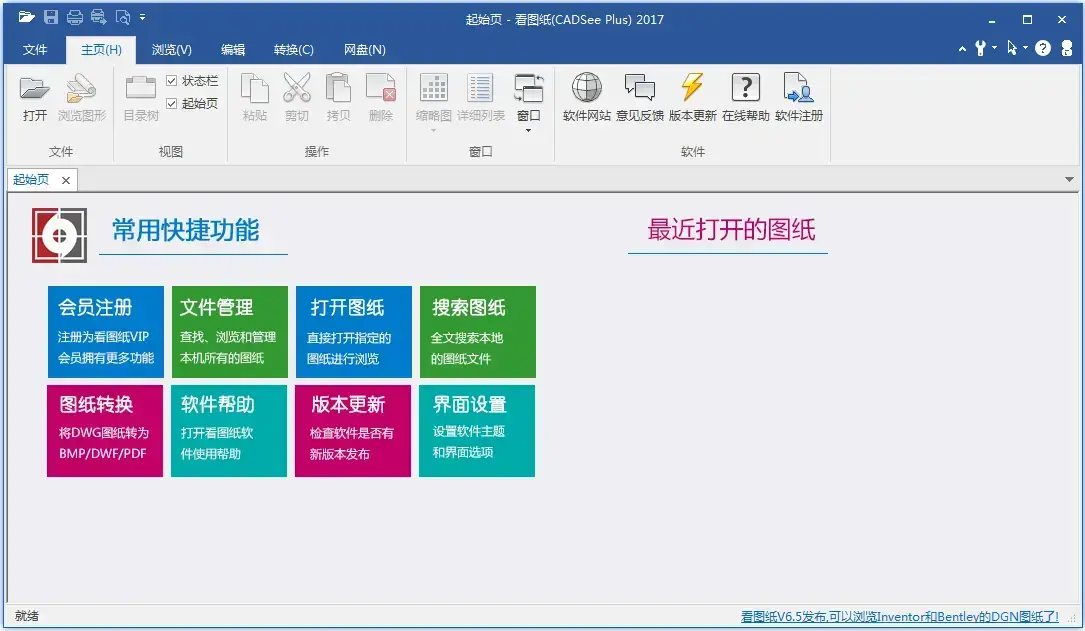1085x631 pixels.
Task: Open the 看图纸V6.5发布 status bar link
Action: pyautogui.click(x=900, y=616)
